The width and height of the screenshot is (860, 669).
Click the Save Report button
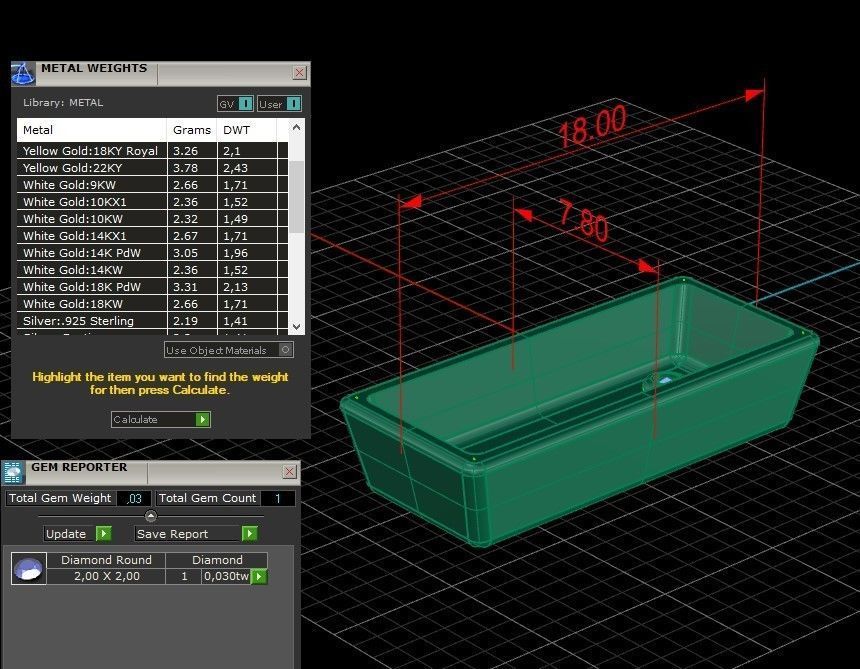click(196, 534)
